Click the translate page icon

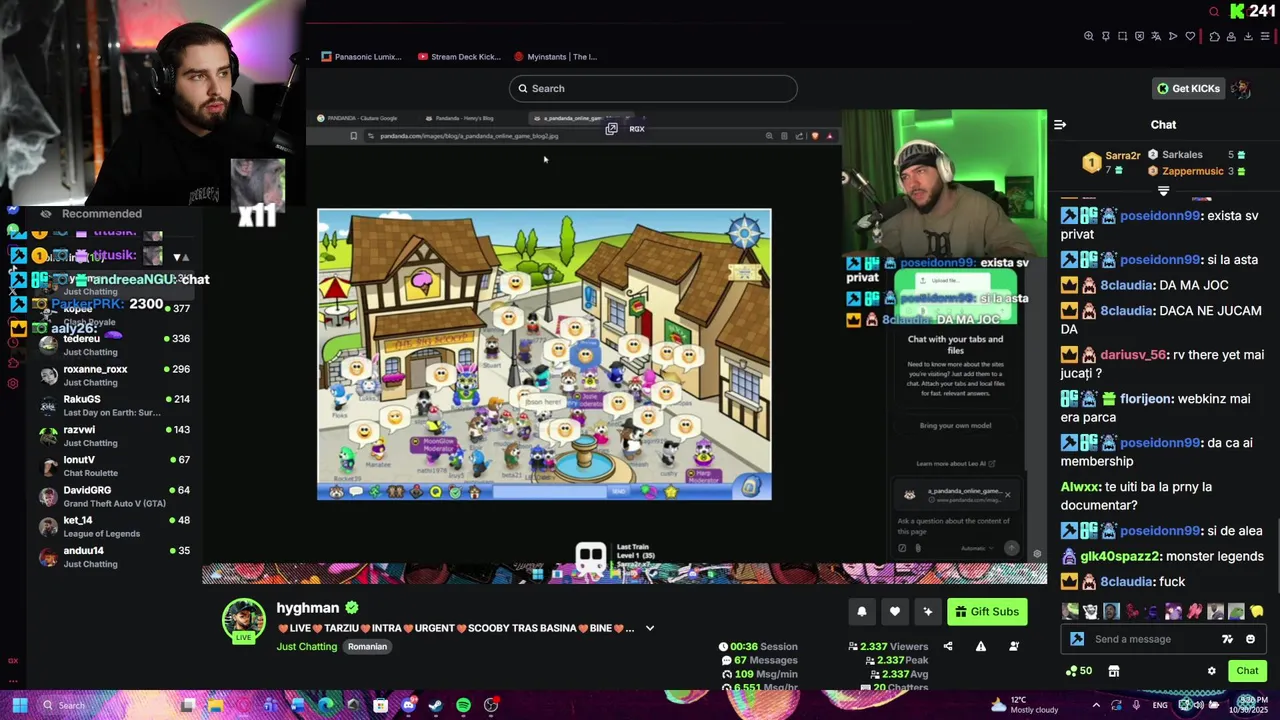tap(1156, 36)
